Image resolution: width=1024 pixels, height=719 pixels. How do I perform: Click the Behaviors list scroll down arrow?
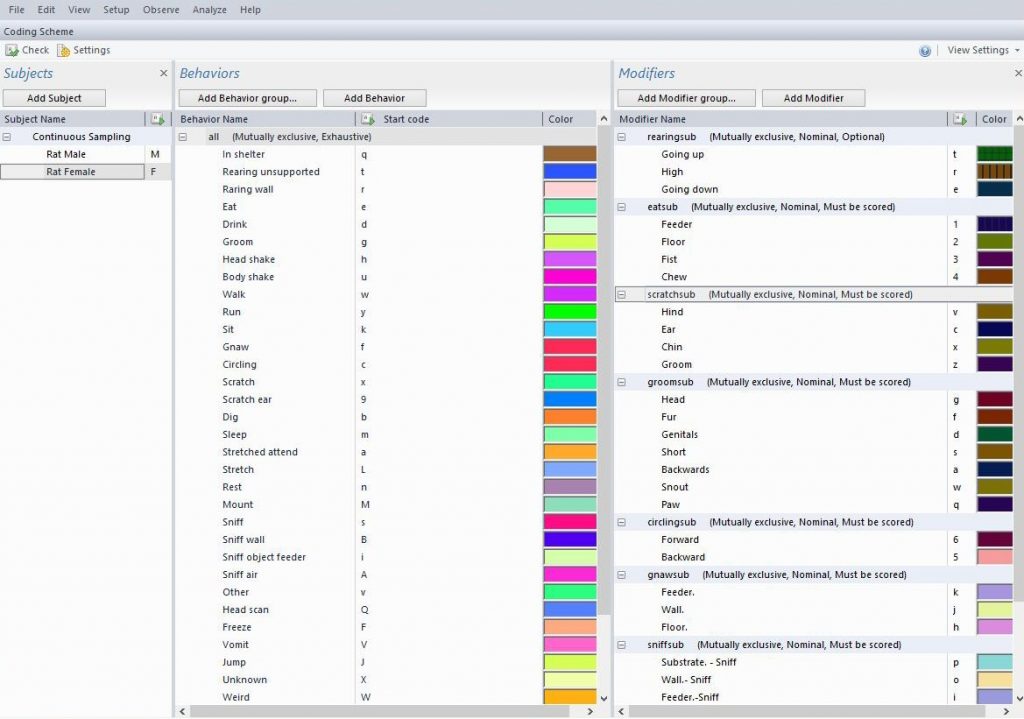point(603,698)
